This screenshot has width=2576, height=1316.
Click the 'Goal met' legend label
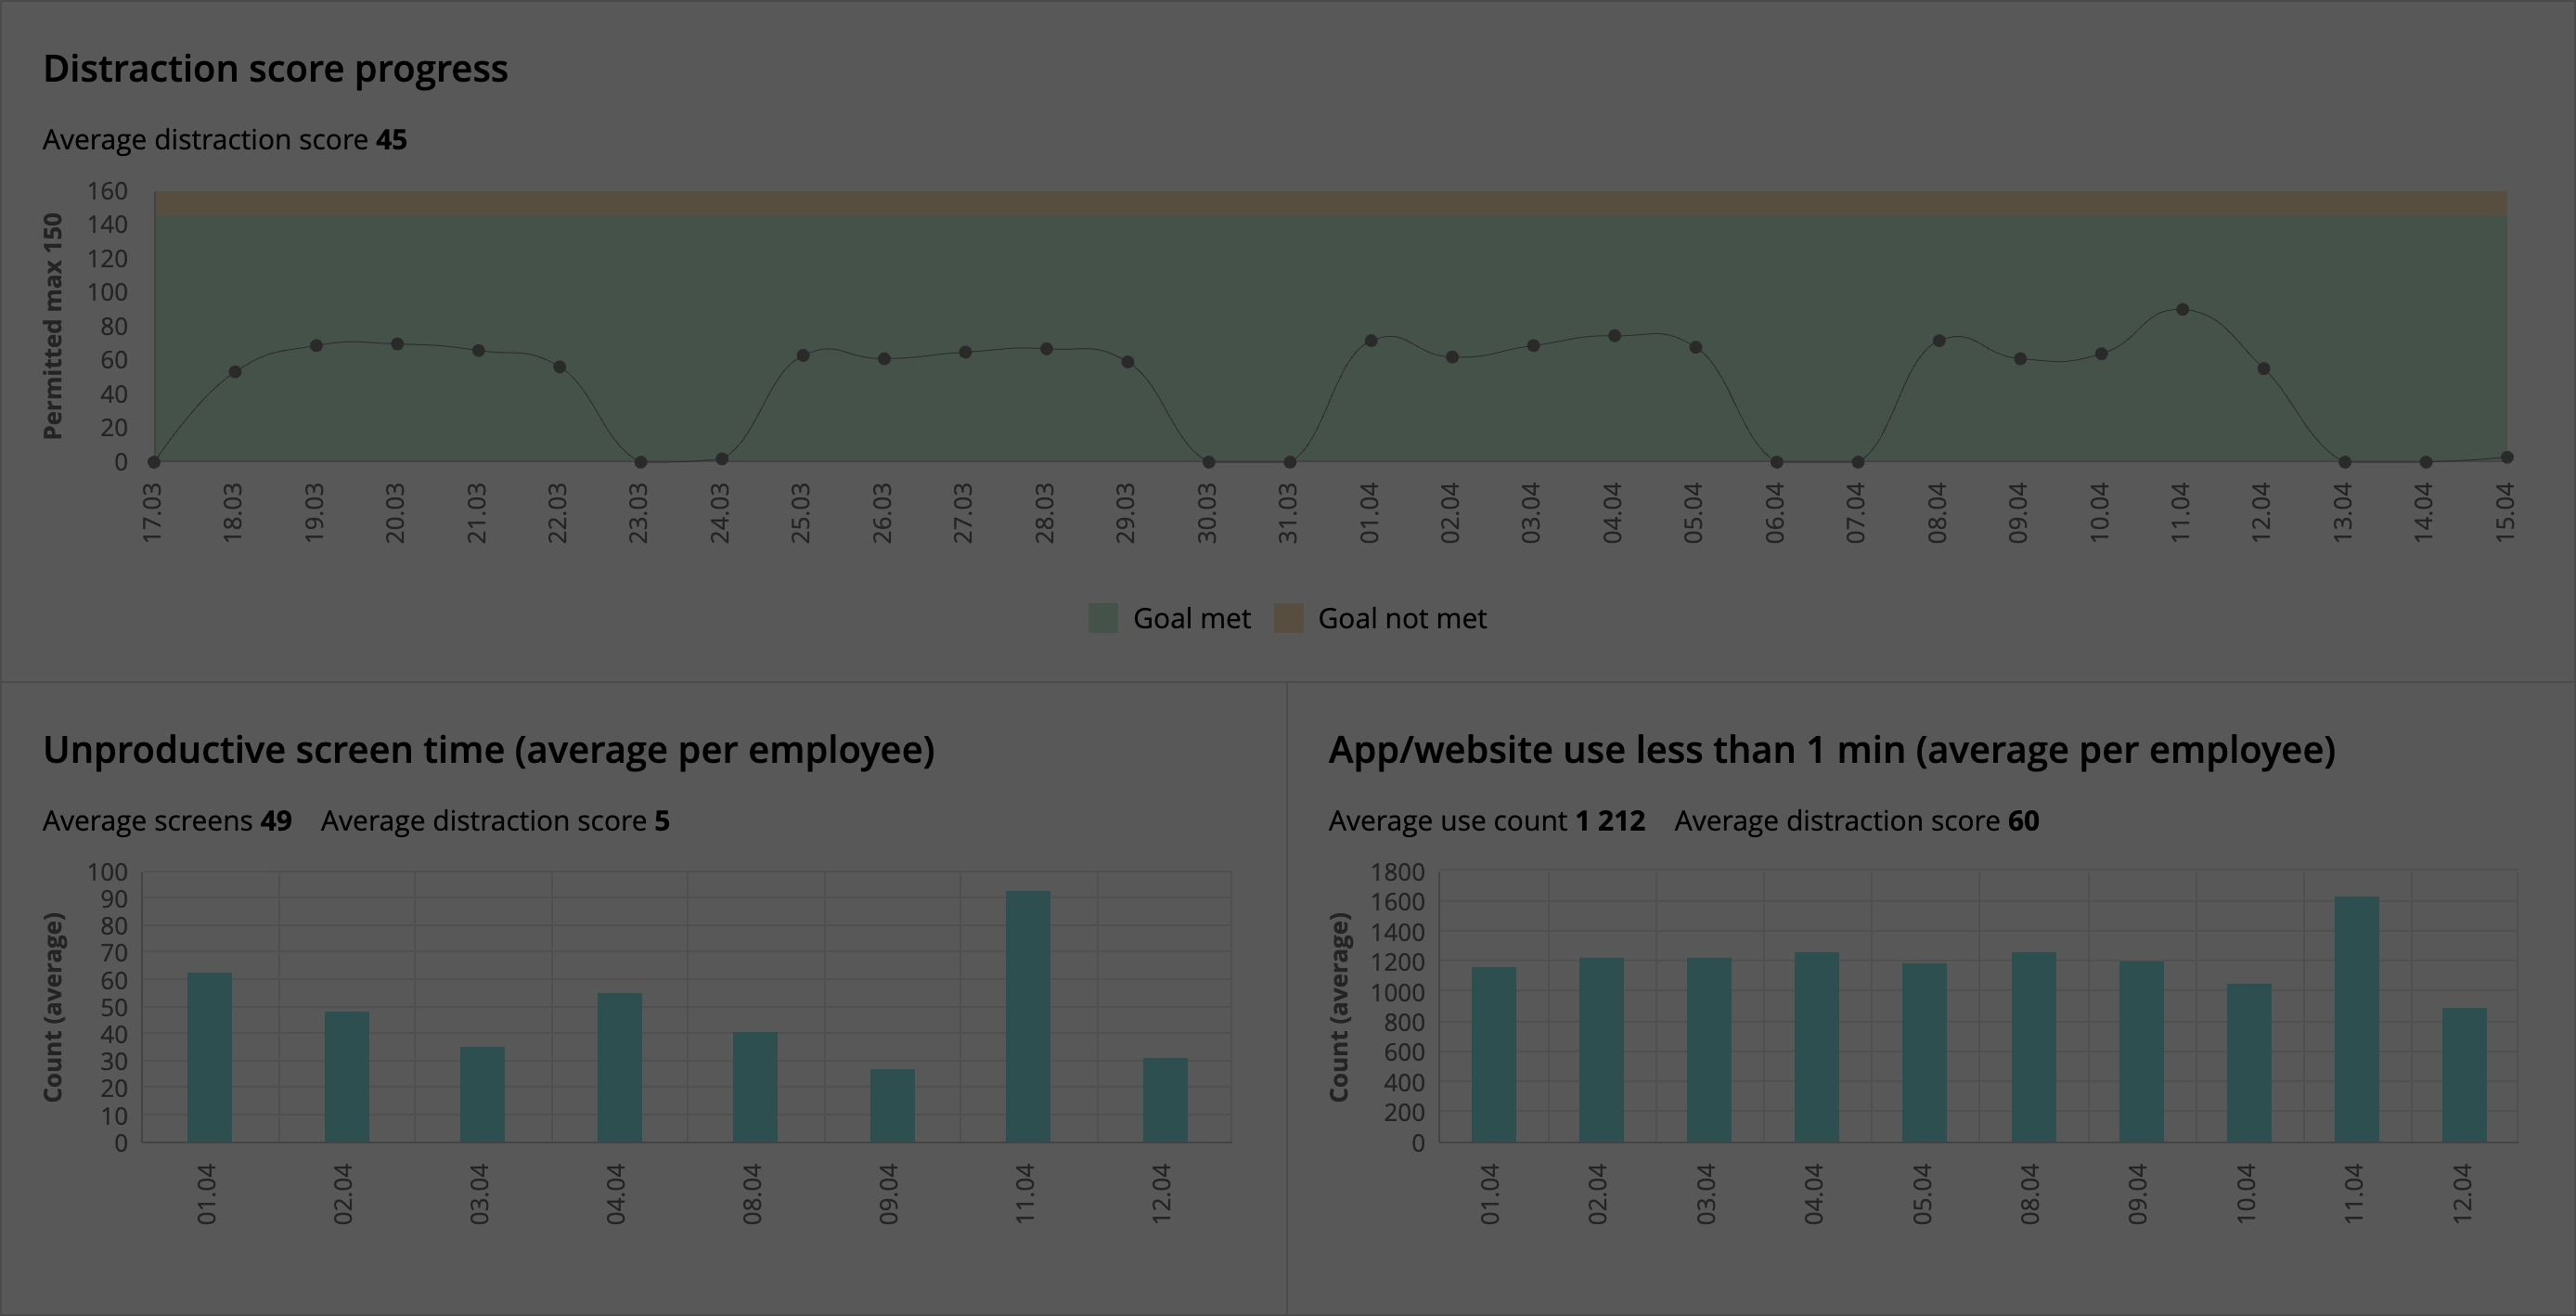coord(1191,618)
